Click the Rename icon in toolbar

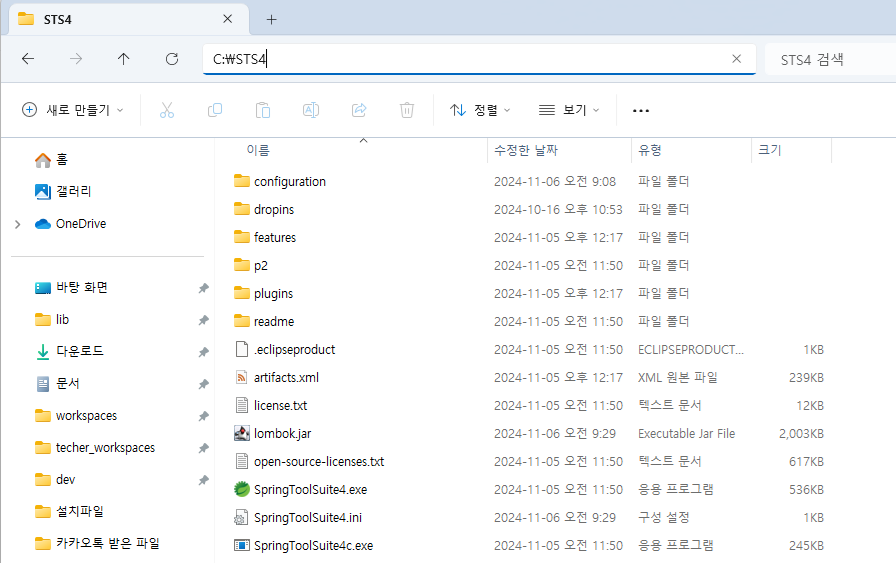click(311, 110)
